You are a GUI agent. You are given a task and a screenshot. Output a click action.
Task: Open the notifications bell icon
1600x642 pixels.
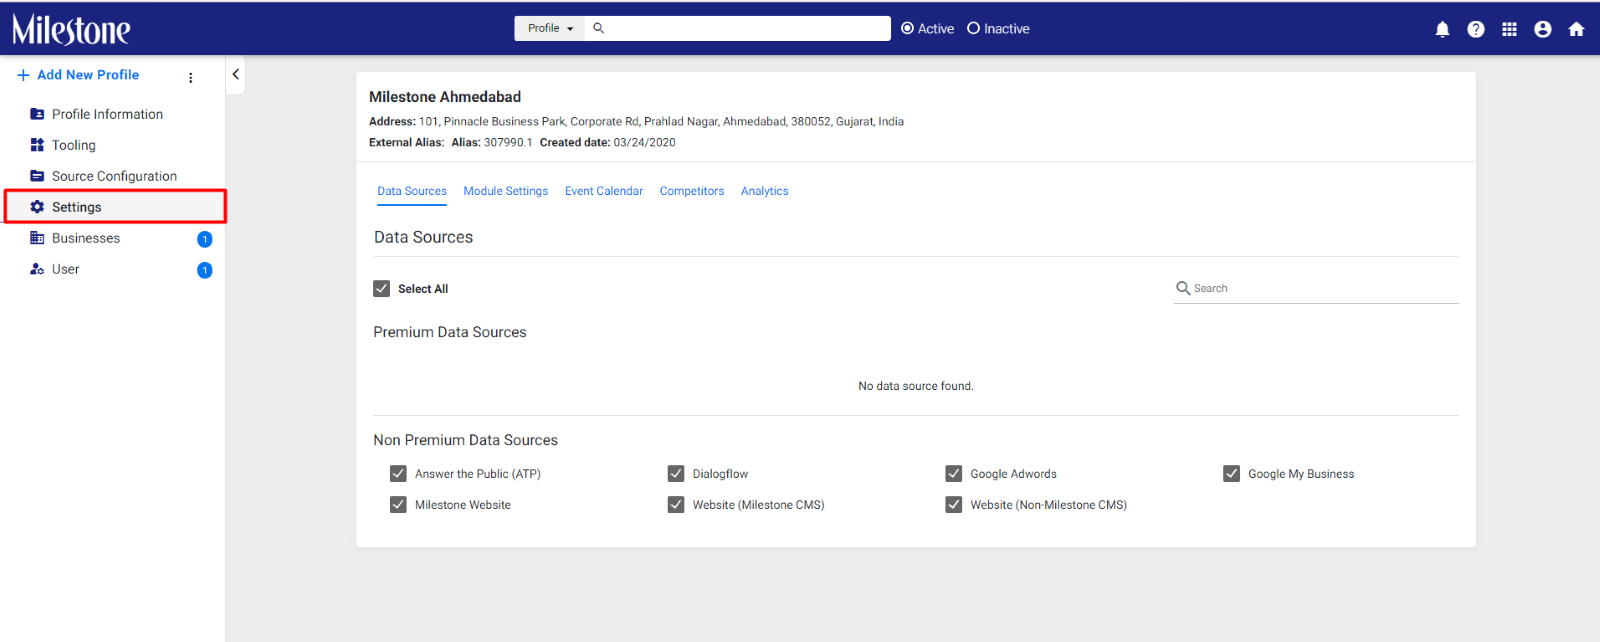coord(1442,29)
